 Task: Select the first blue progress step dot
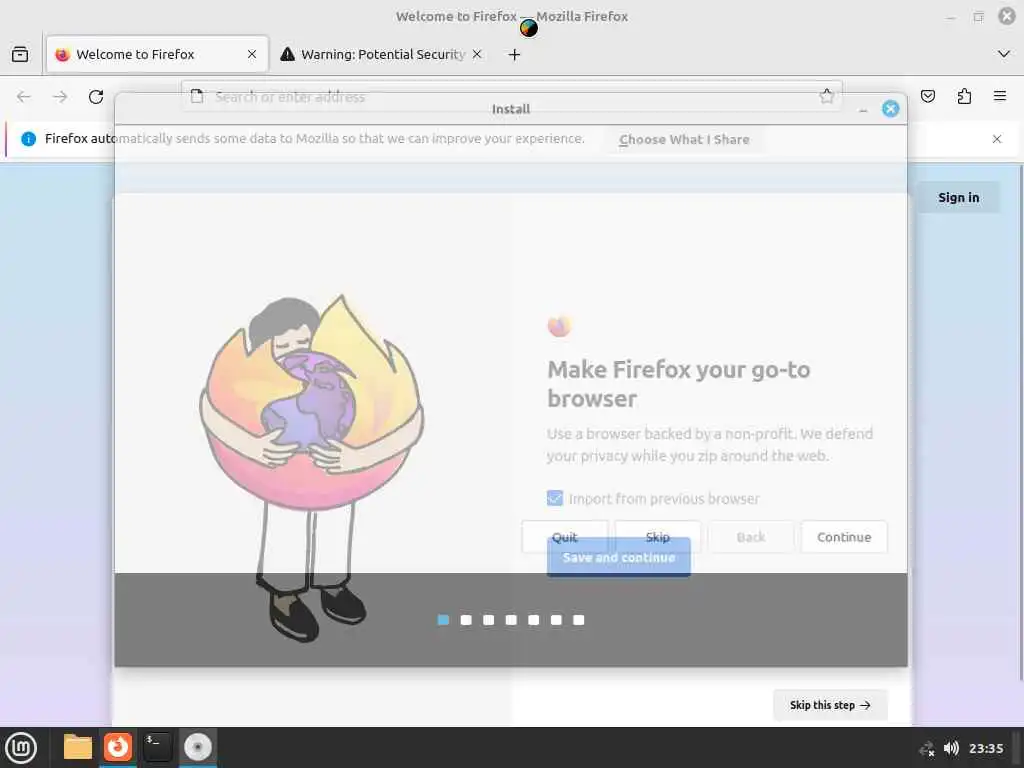pos(443,620)
